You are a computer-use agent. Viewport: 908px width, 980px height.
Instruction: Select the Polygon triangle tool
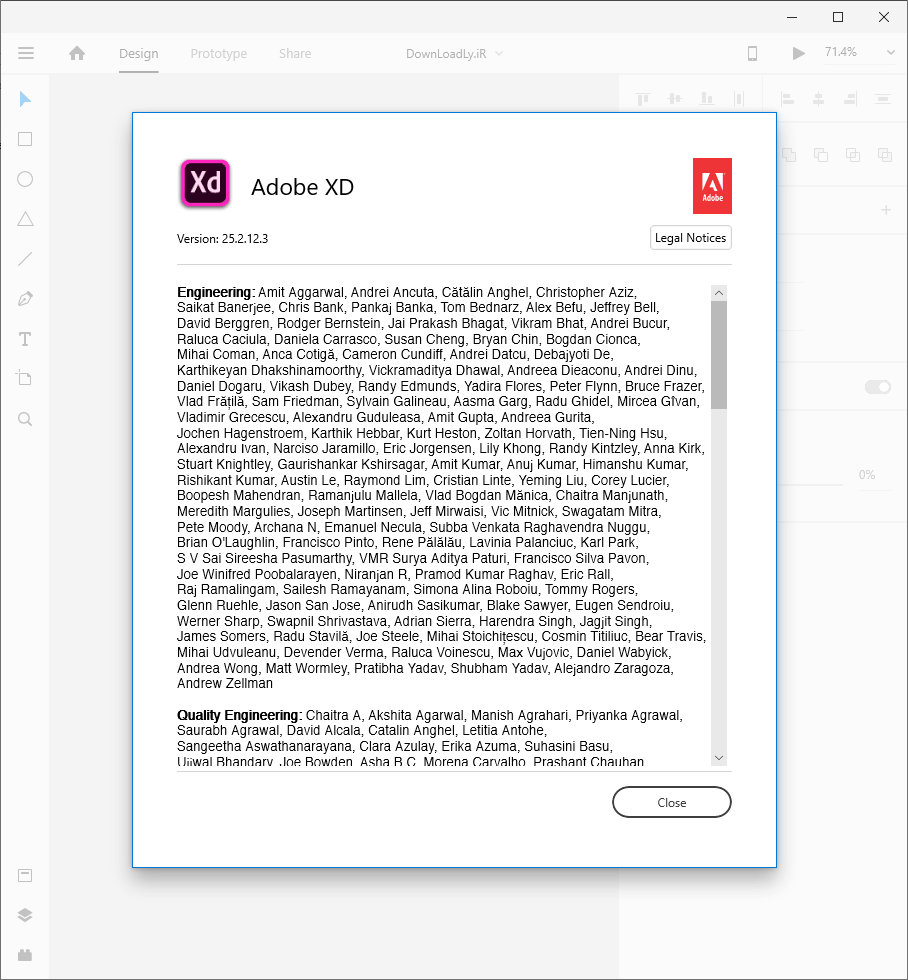(25, 219)
